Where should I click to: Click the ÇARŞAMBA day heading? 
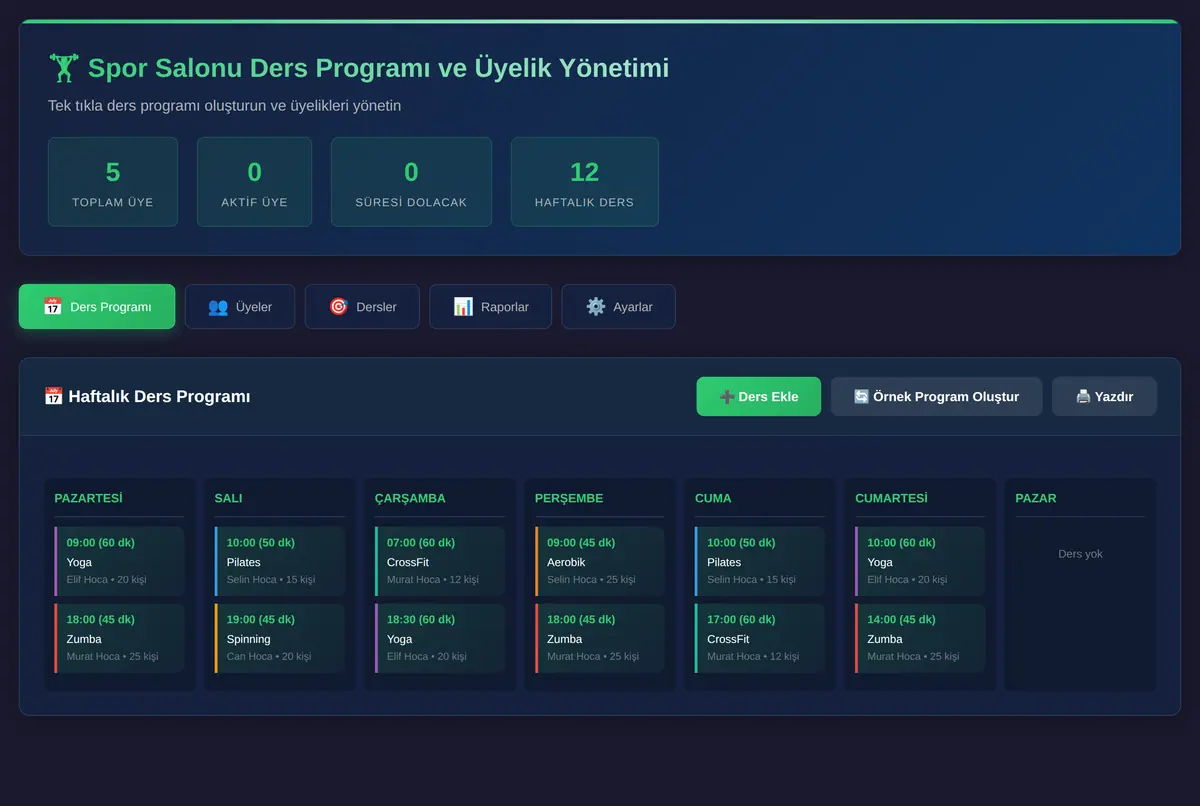coord(410,498)
